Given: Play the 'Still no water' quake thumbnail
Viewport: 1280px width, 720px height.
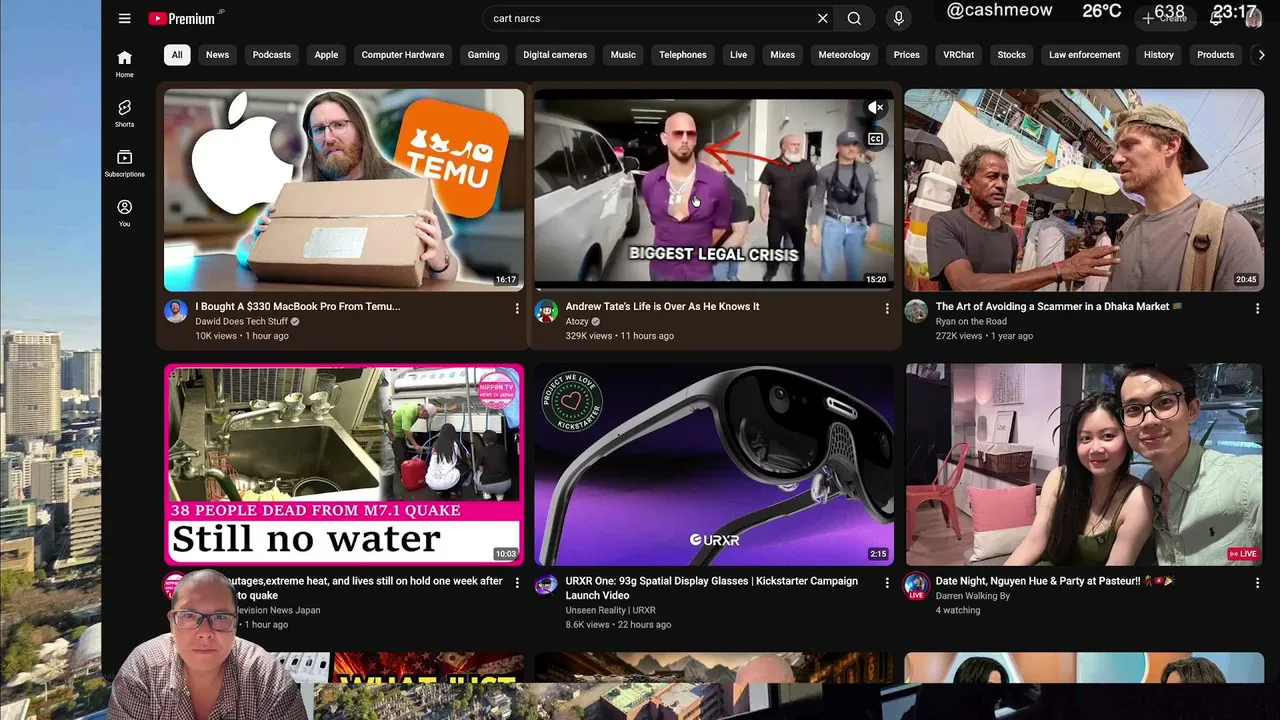Looking at the screenshot, I should click(x=344, y=464).
